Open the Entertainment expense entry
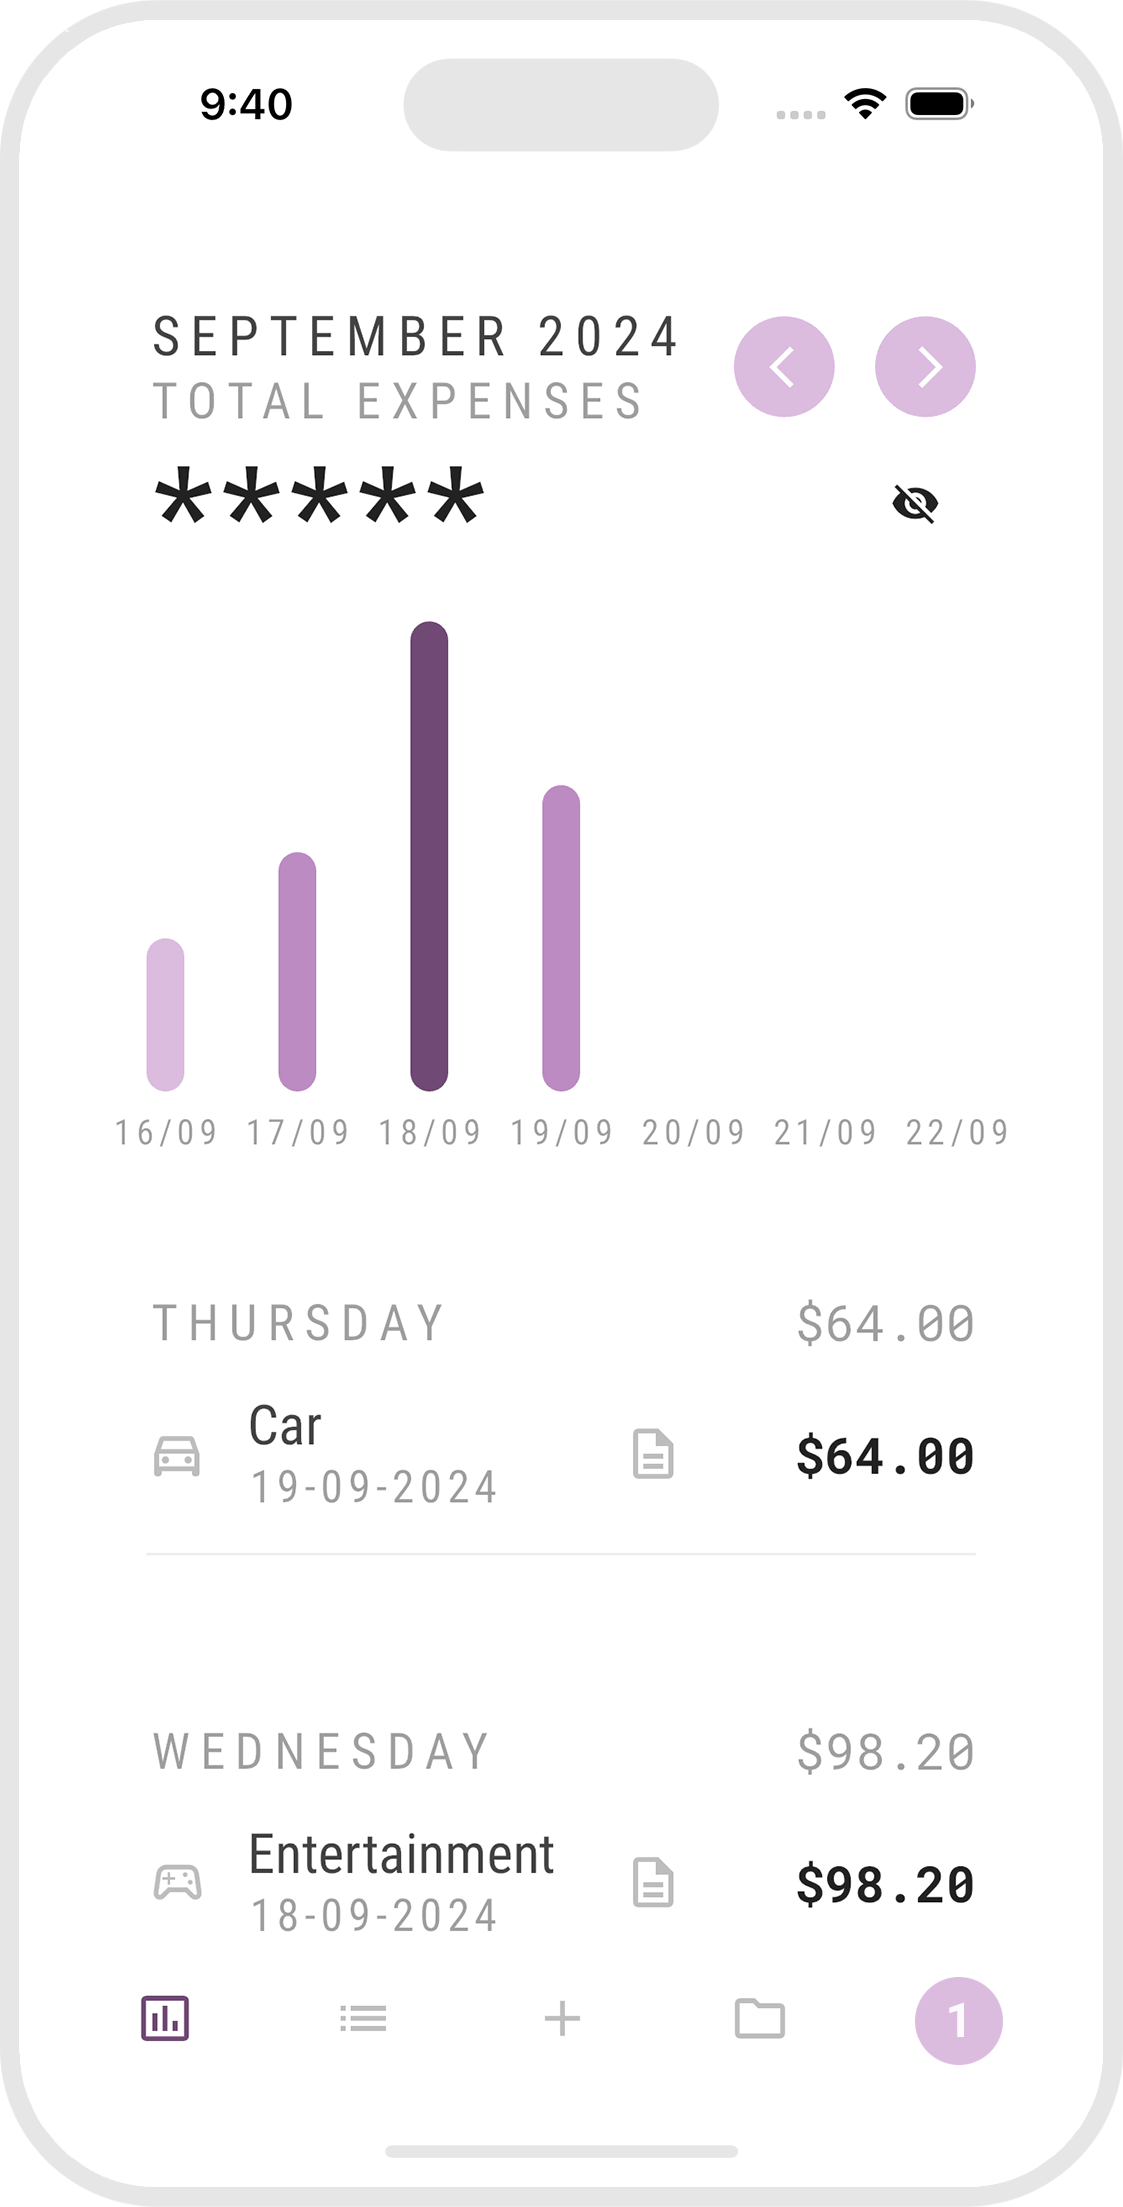This screenshot has width=1123, height=2207. pyautogui.click(x=401, y=1883)
